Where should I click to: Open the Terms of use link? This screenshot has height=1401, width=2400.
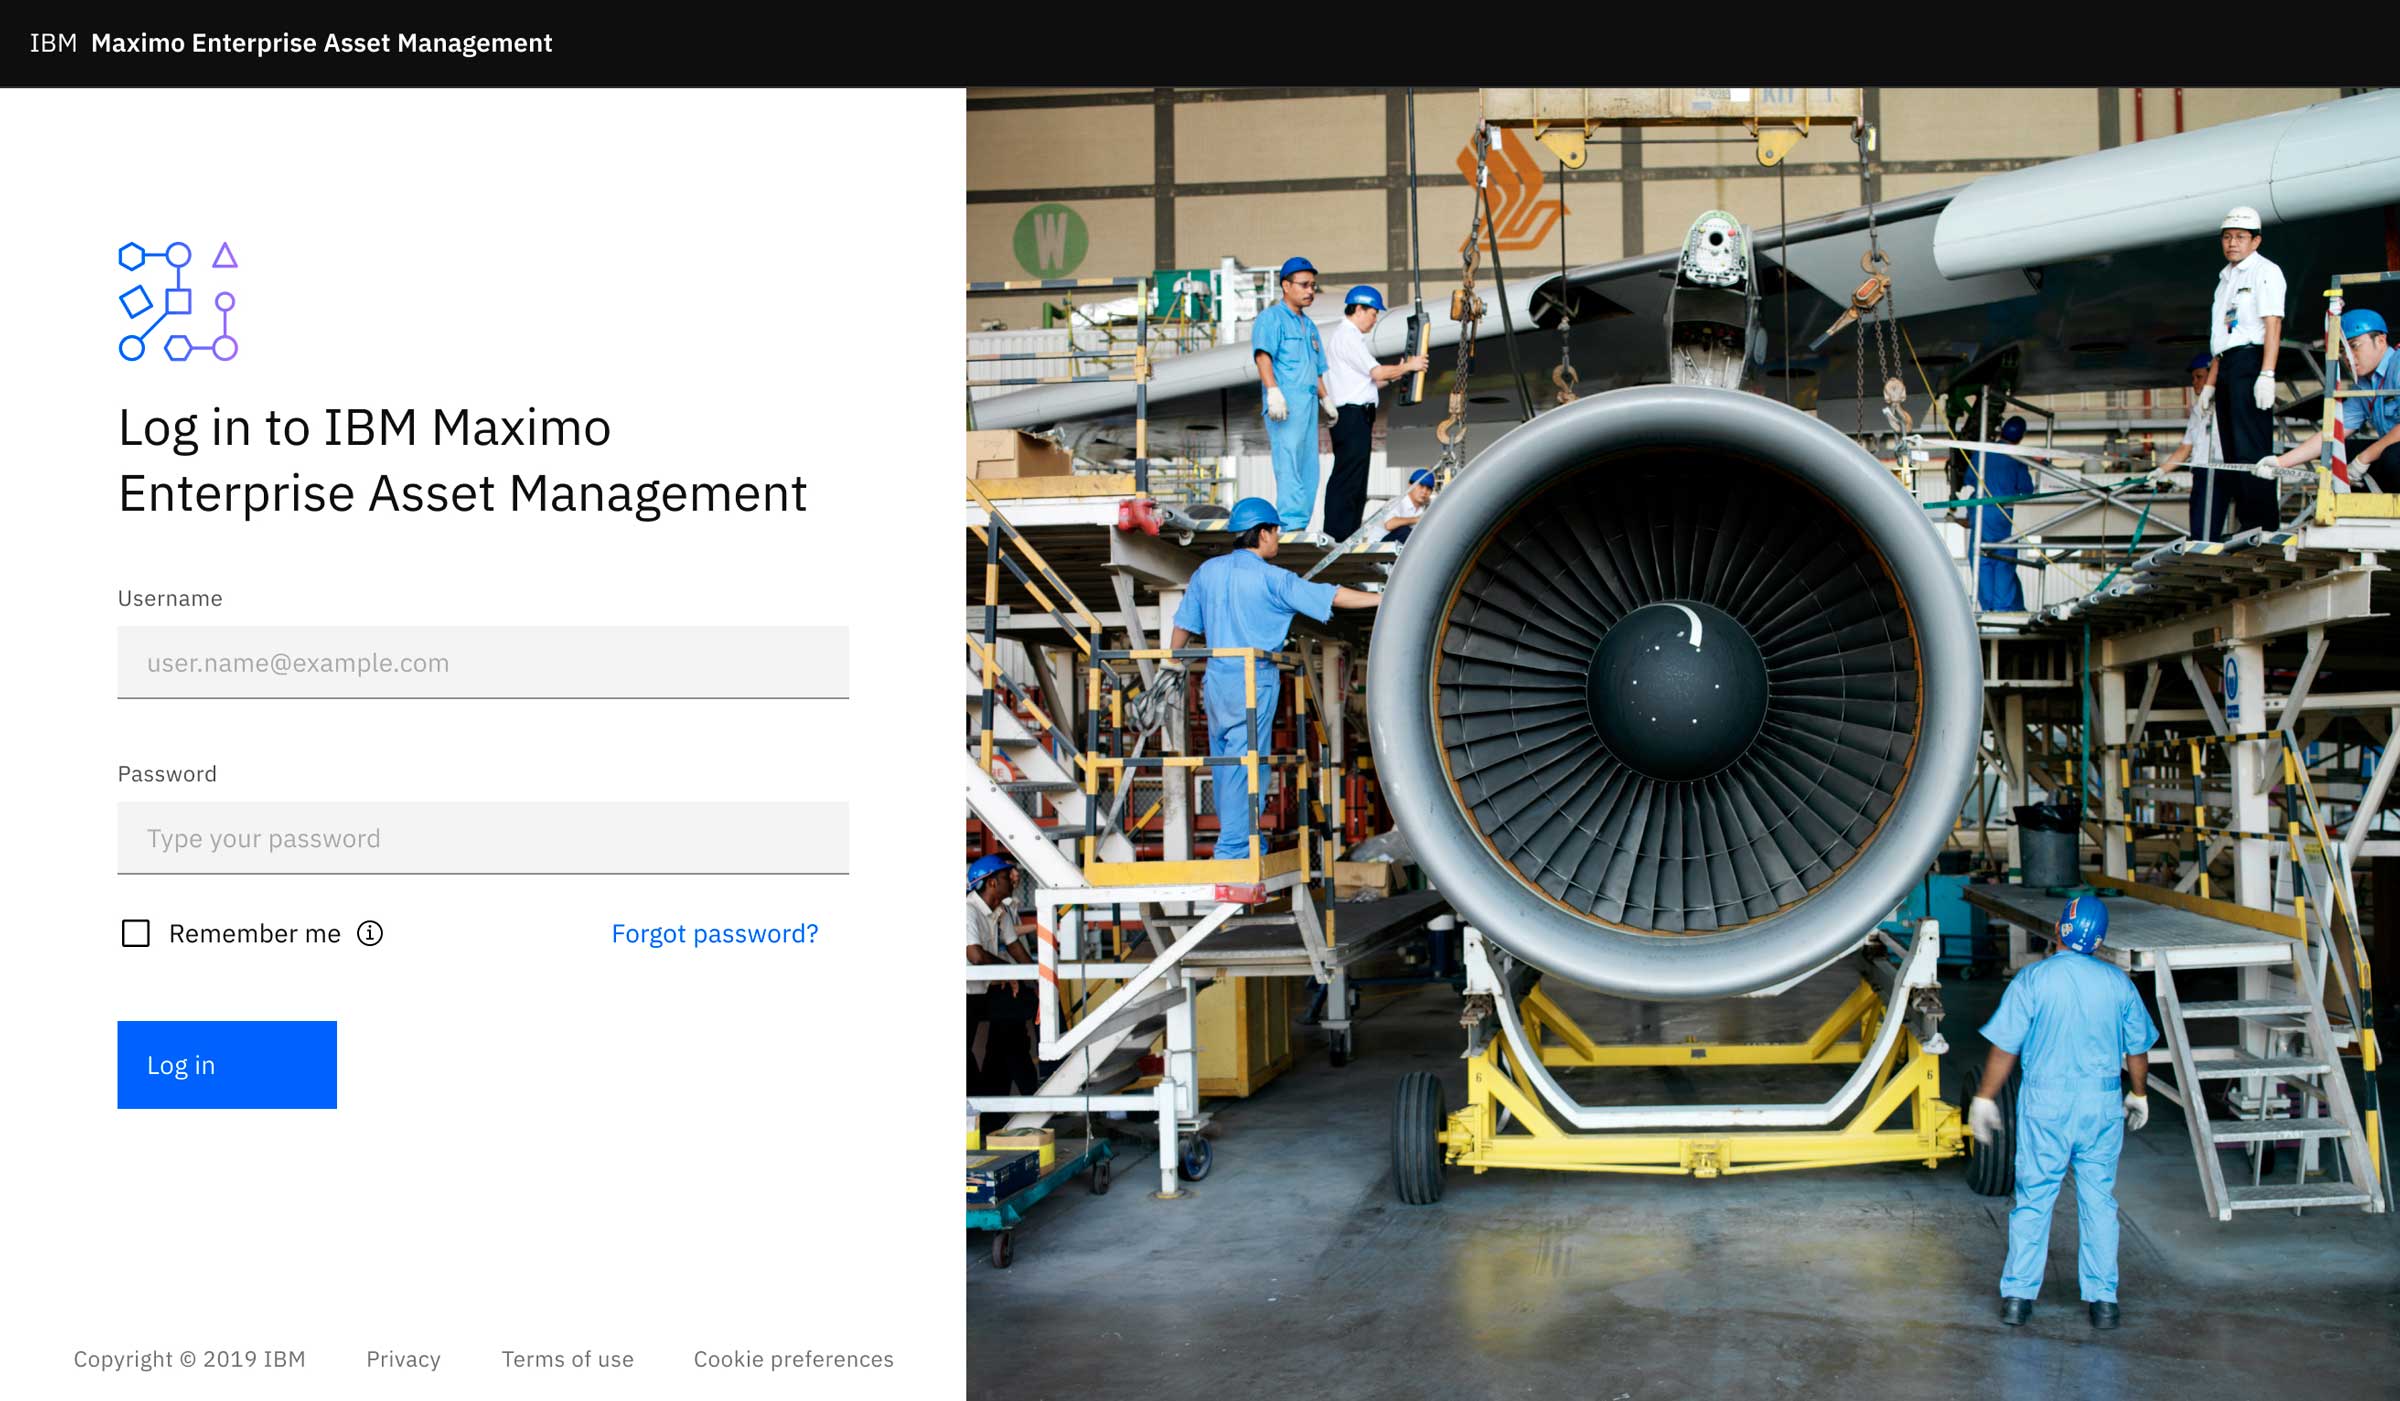click(x=567, y=1359)
